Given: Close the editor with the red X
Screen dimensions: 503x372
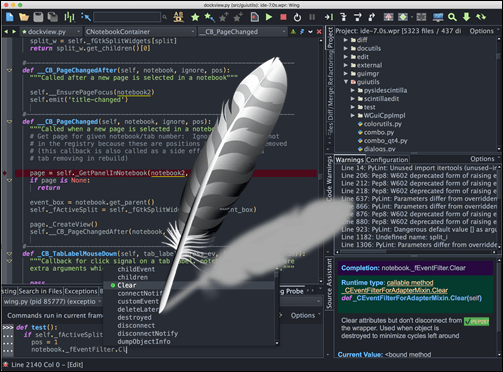Looking at the screenshot, I should (319, 32).
